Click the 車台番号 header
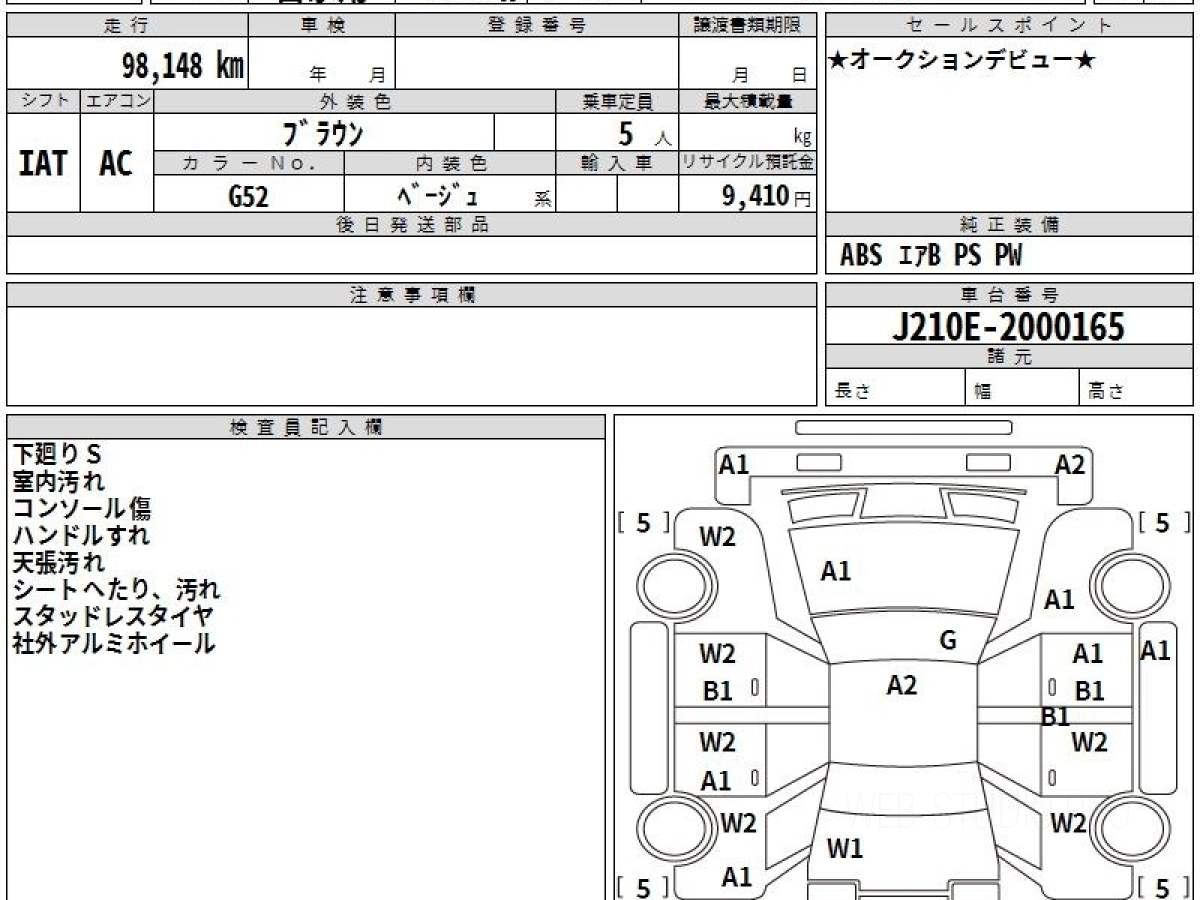The width and height of the screenshot is (1200, 900). point(1009,295)
